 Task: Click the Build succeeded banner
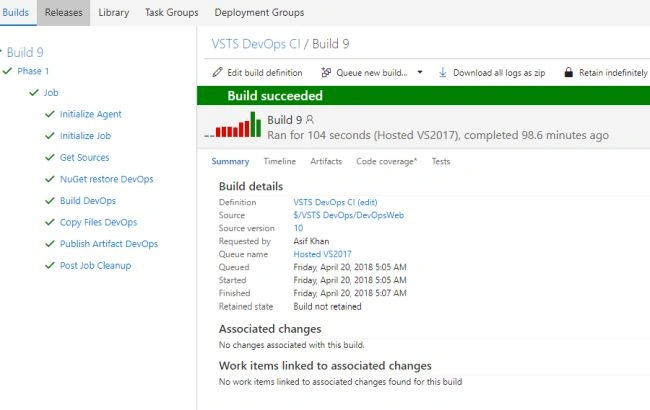[x=423, y=96]
